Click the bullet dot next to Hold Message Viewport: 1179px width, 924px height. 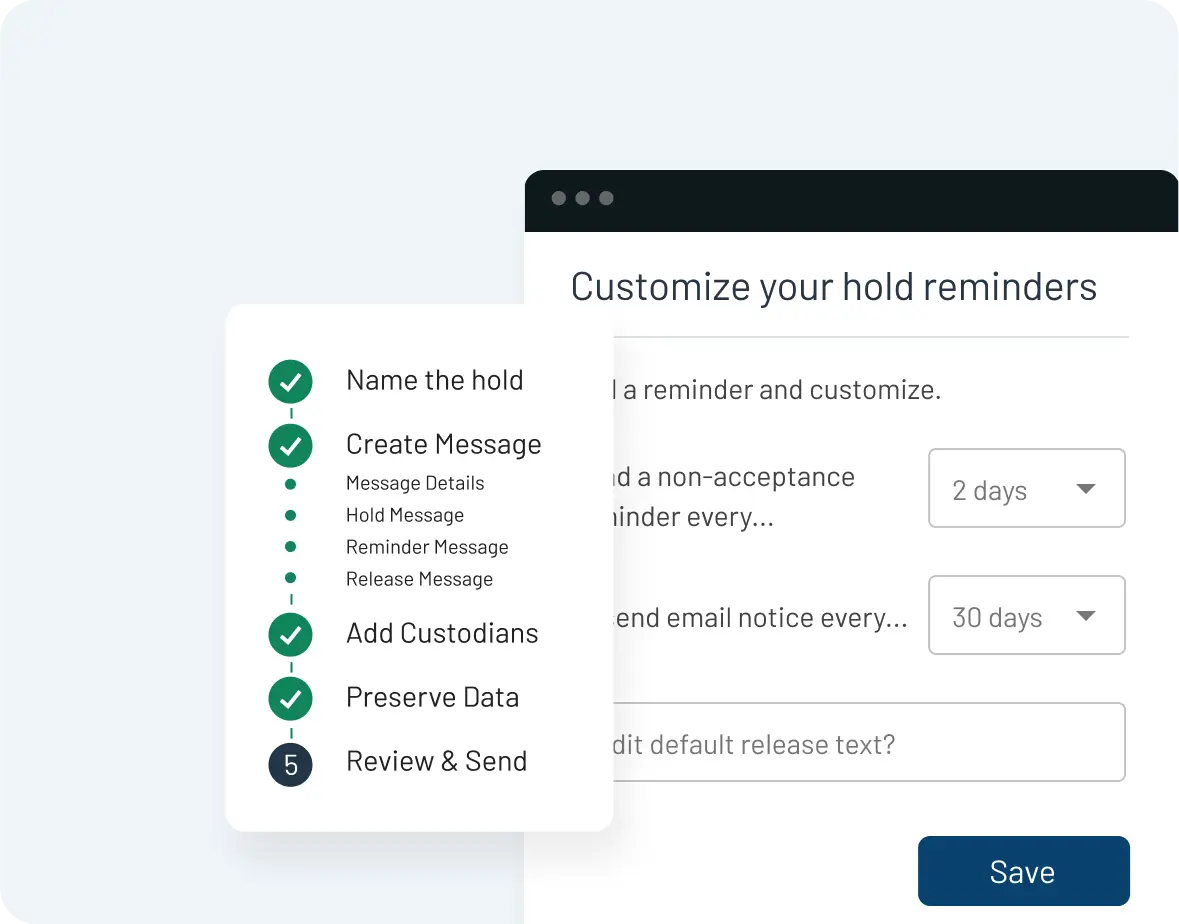tap(290, 514)
